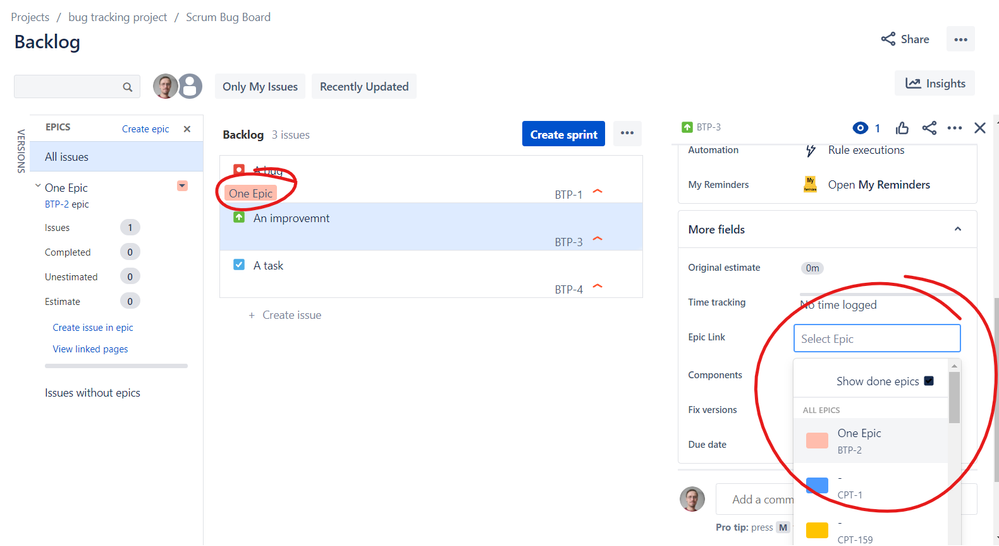Click the Original estimate 0m value
The height and width of the screenshot is (546, 999).
[x=812, y=268]
